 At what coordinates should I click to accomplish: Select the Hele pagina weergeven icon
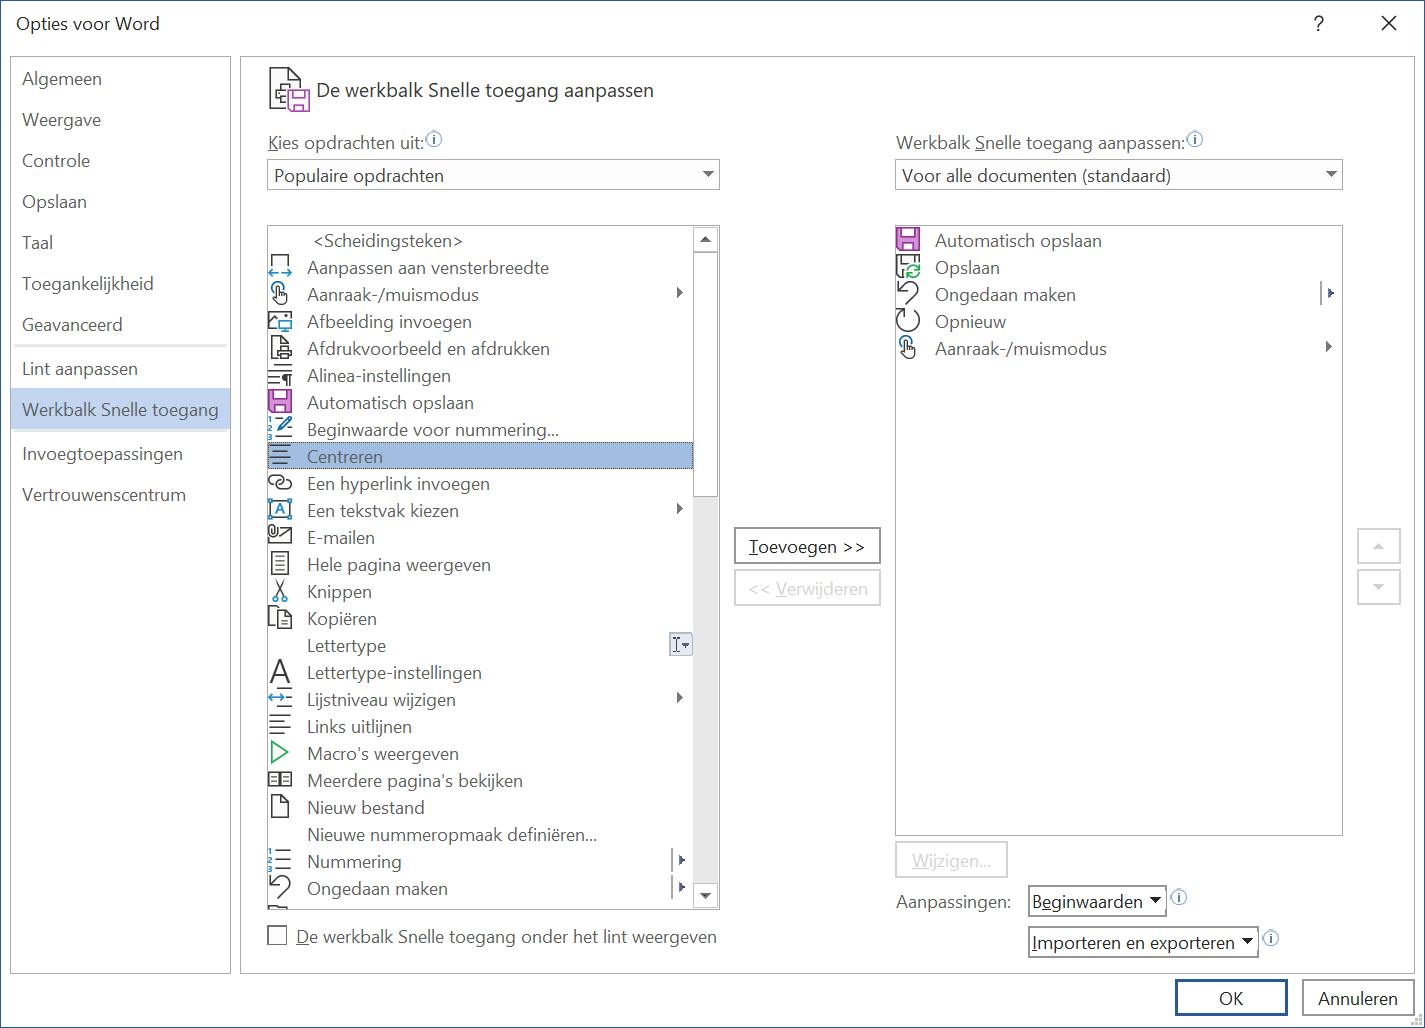(280, 565)
